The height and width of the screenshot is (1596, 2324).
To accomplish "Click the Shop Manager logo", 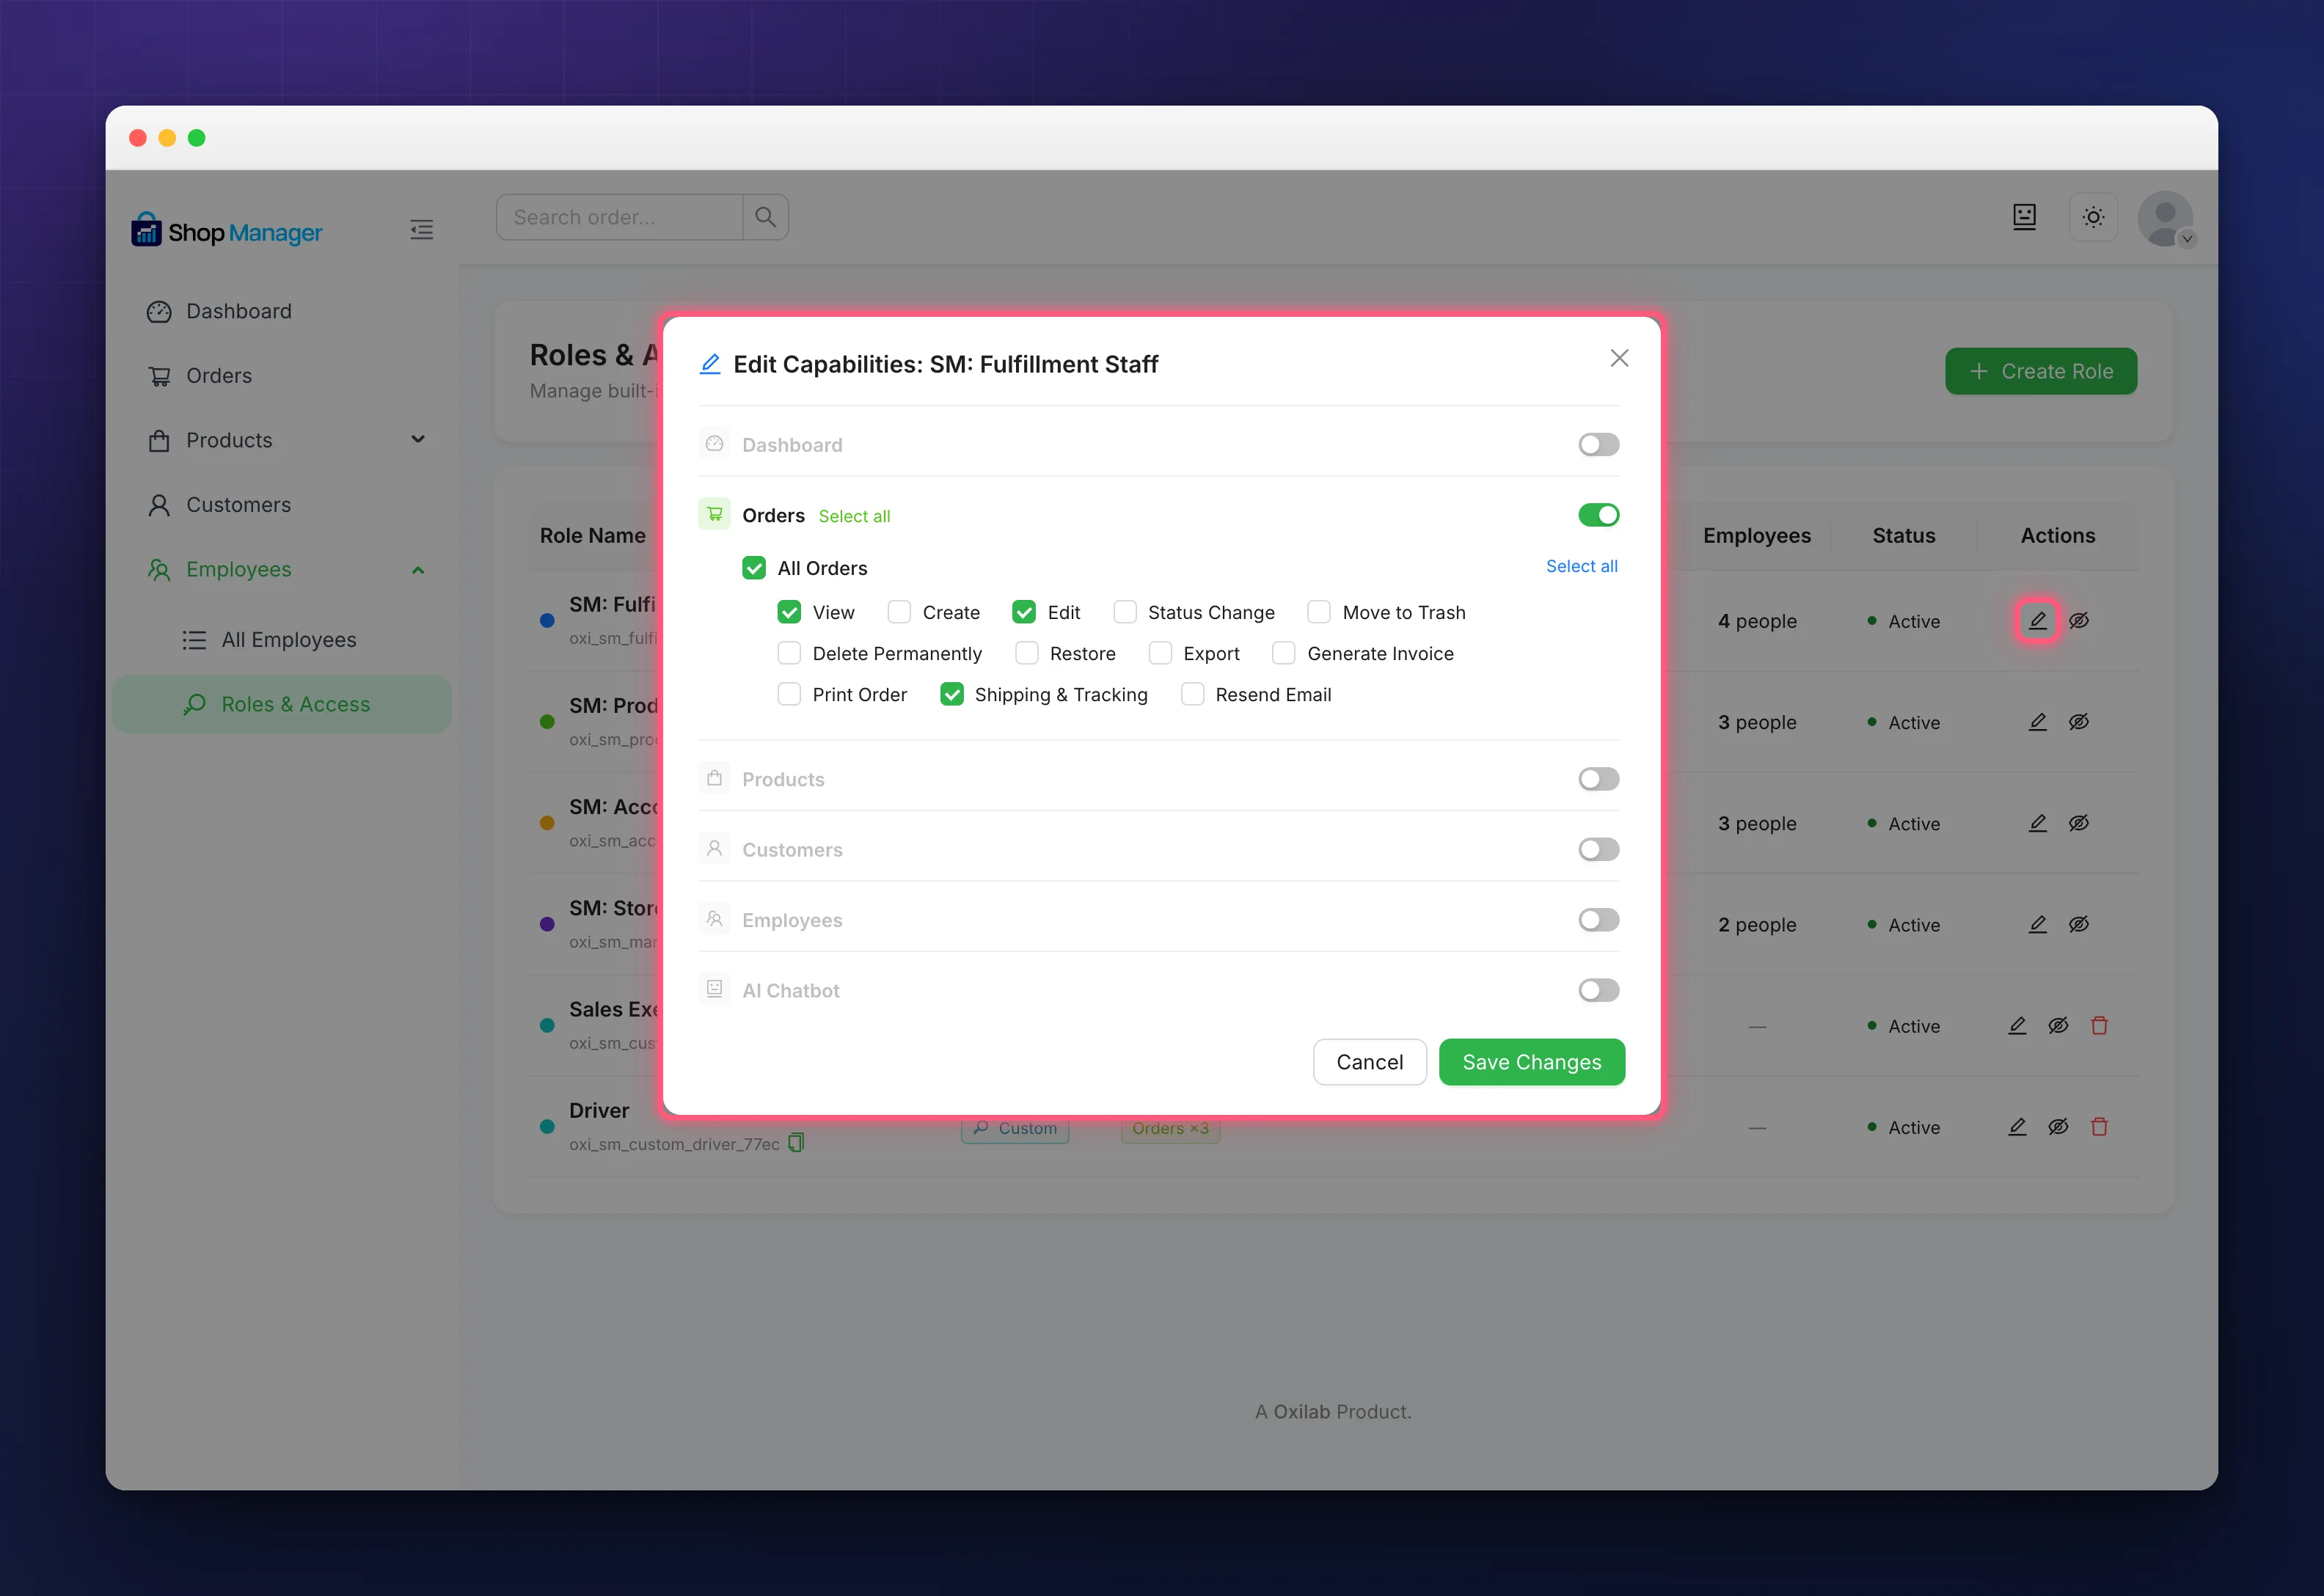I will 226,231.
